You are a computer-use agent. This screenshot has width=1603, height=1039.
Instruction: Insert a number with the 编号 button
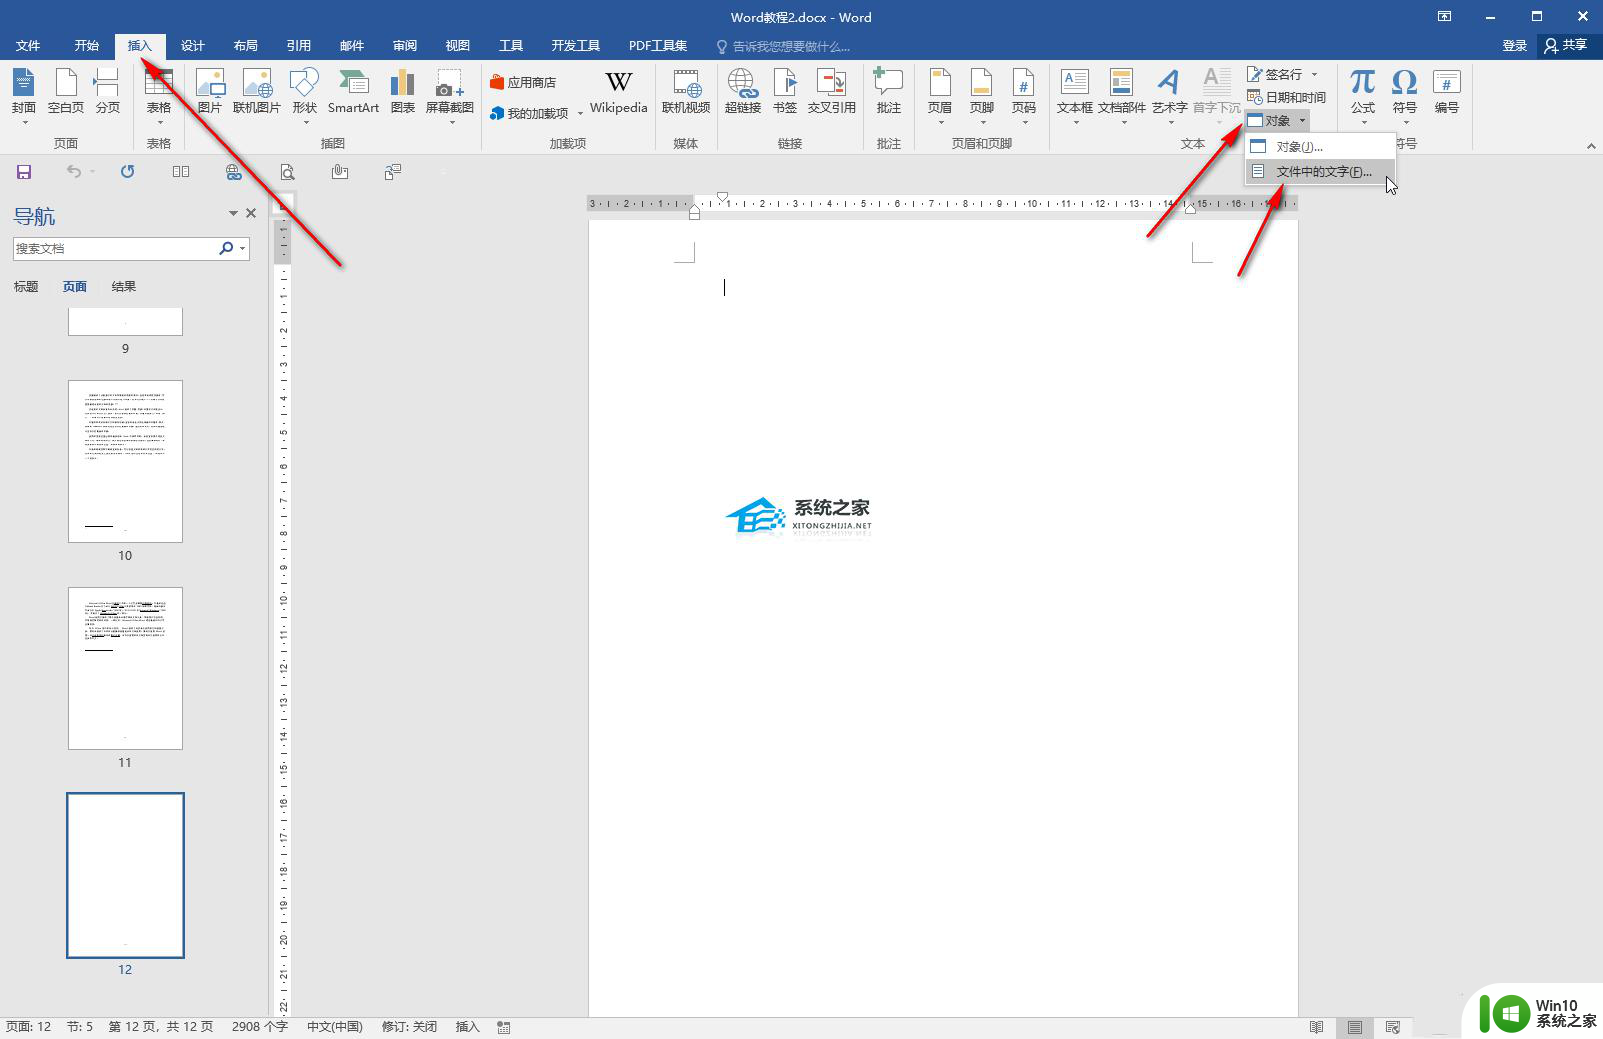pos(1447,93)
